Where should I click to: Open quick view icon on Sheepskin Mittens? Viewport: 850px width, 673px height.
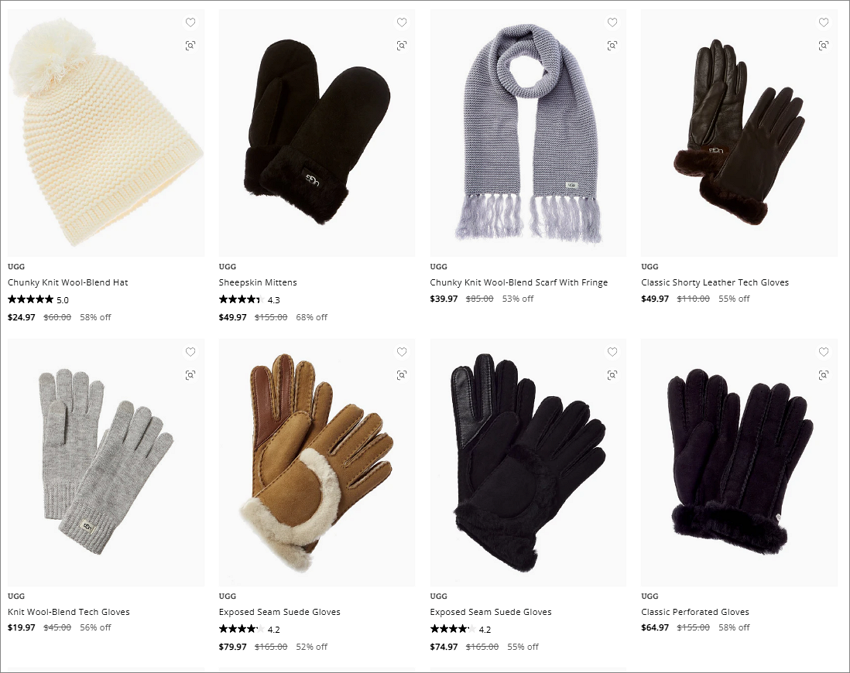(402, 46)
